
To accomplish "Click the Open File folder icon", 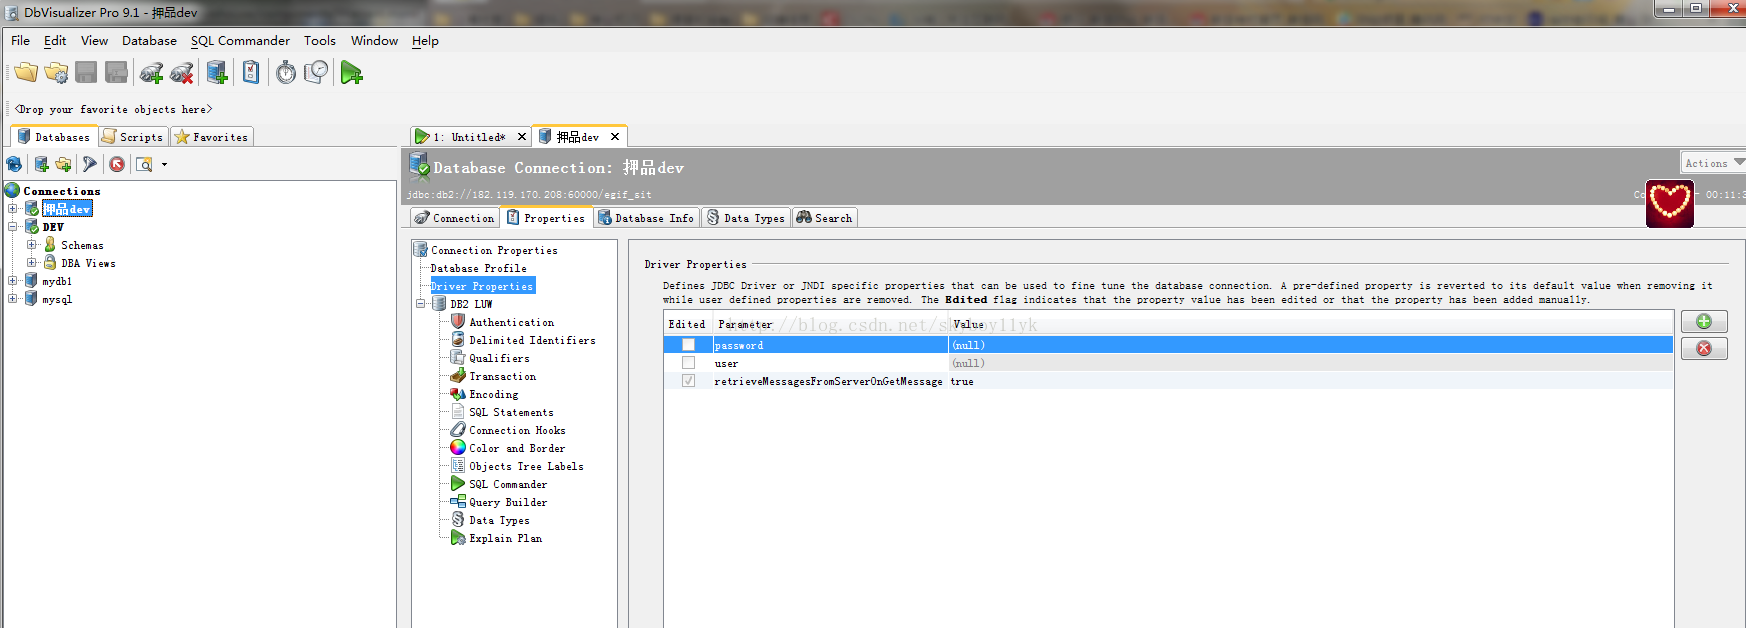I will point(26,72).
